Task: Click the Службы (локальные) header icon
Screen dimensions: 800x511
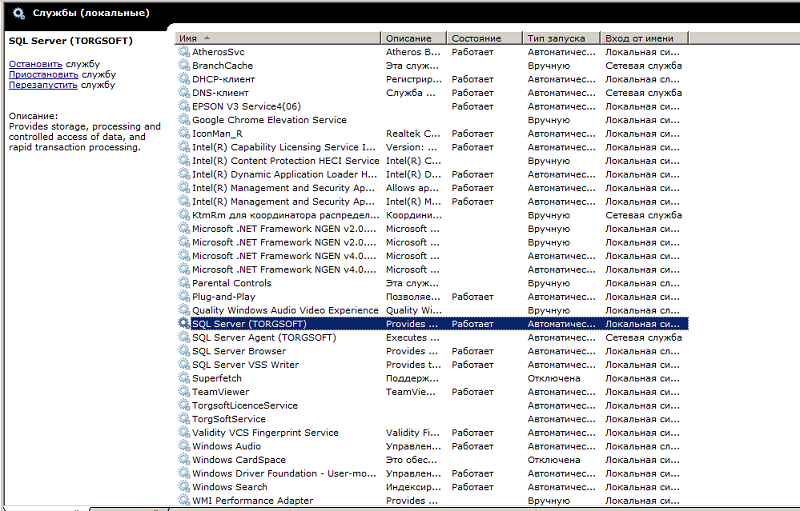Action: click(x=19, y=13)
